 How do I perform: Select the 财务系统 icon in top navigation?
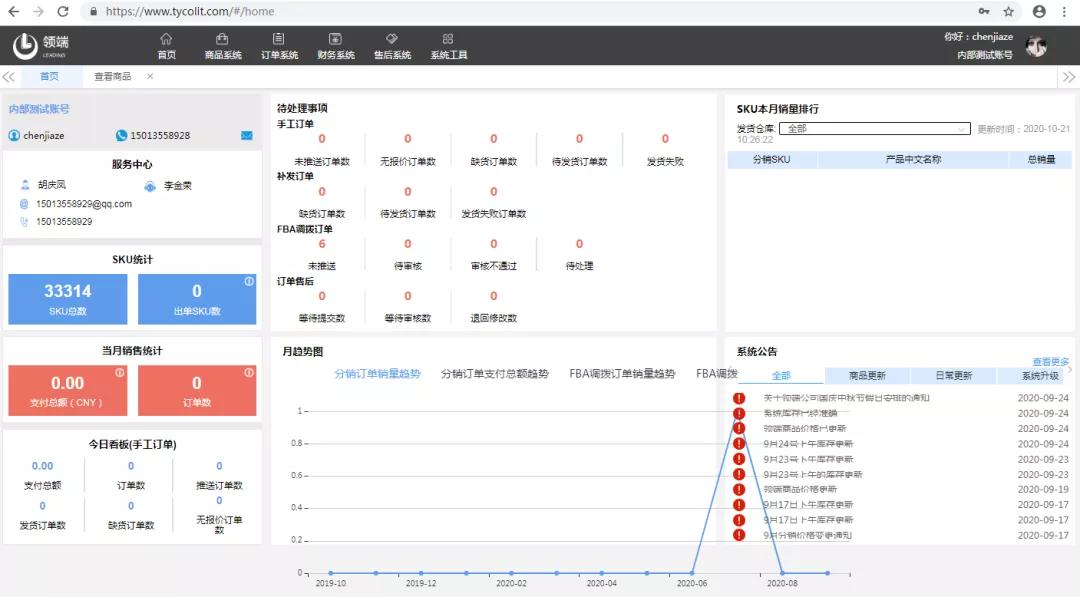tap(335, 41)
